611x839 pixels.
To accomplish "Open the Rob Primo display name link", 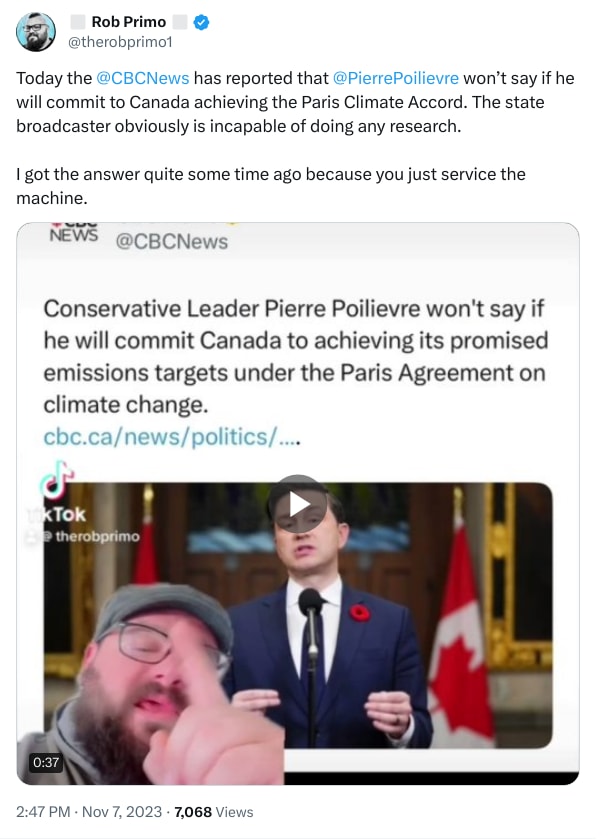I will click(128, 22).
